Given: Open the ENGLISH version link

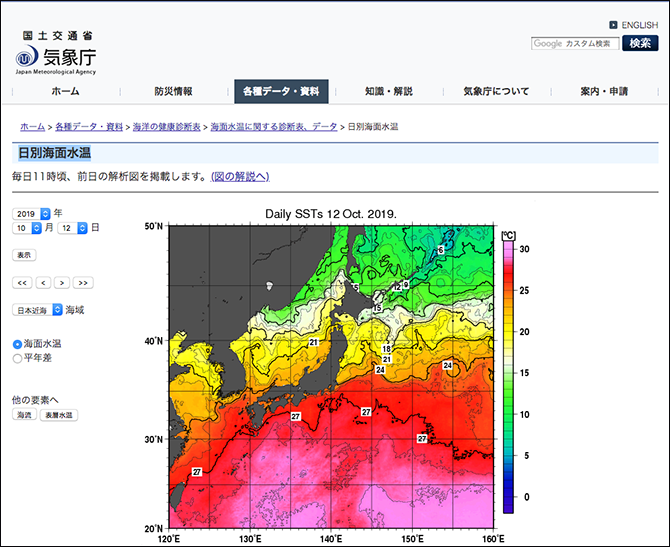Looking at the screenshot, I should point(639,25).
